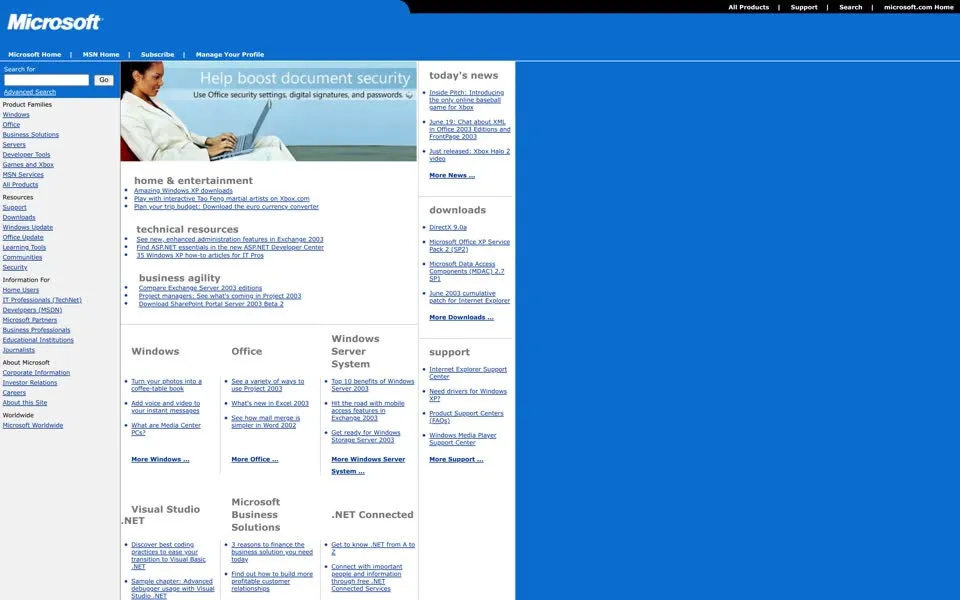Open IT Professionals (TechNet) link

(42, 300)
